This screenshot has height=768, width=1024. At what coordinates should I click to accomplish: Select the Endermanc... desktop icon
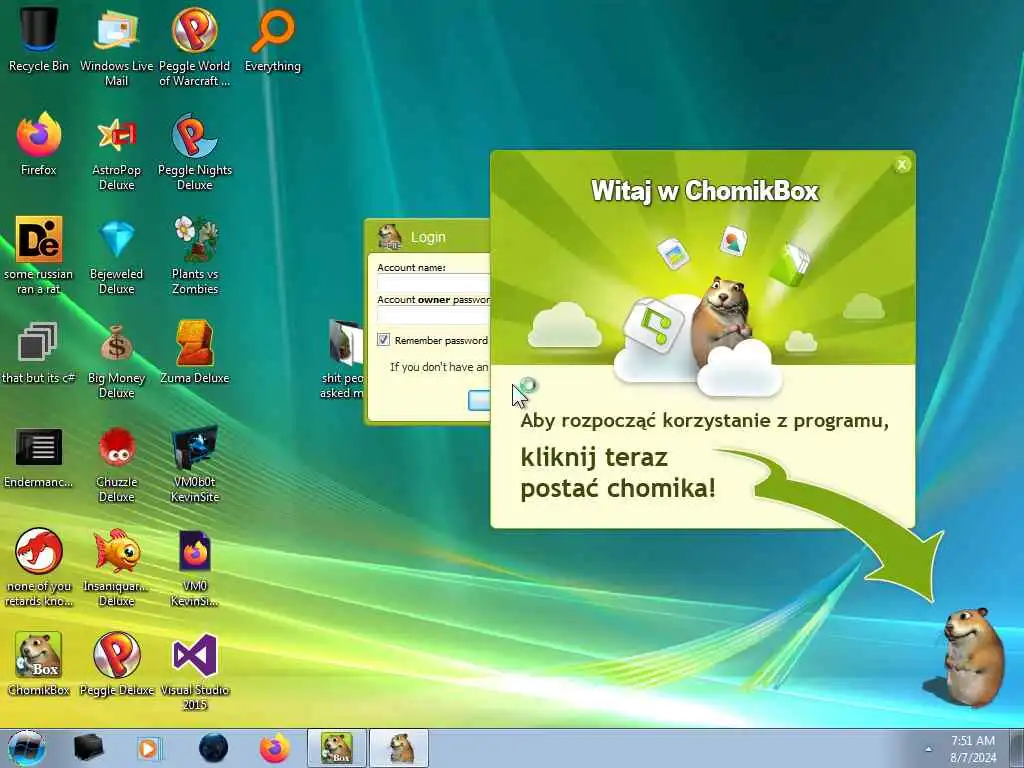(39, 457)
